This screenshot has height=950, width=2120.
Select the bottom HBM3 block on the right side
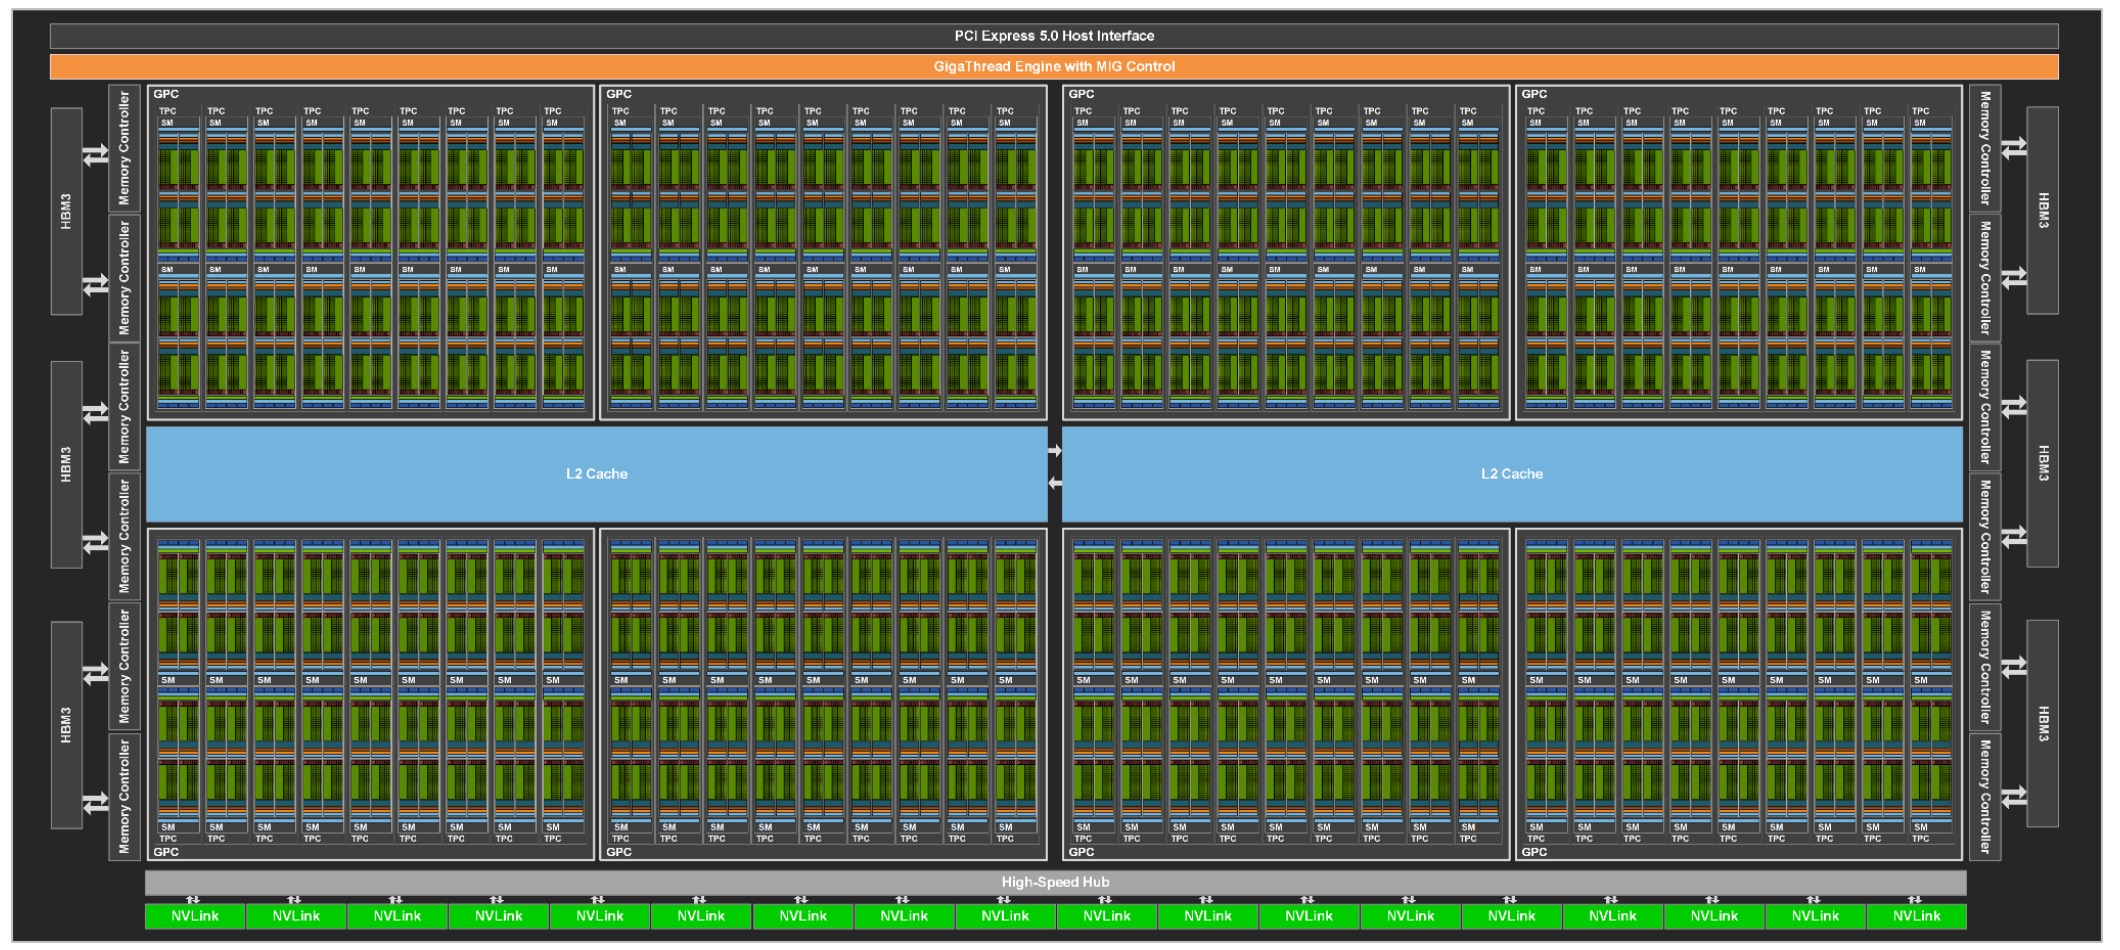click(2043, 724)
